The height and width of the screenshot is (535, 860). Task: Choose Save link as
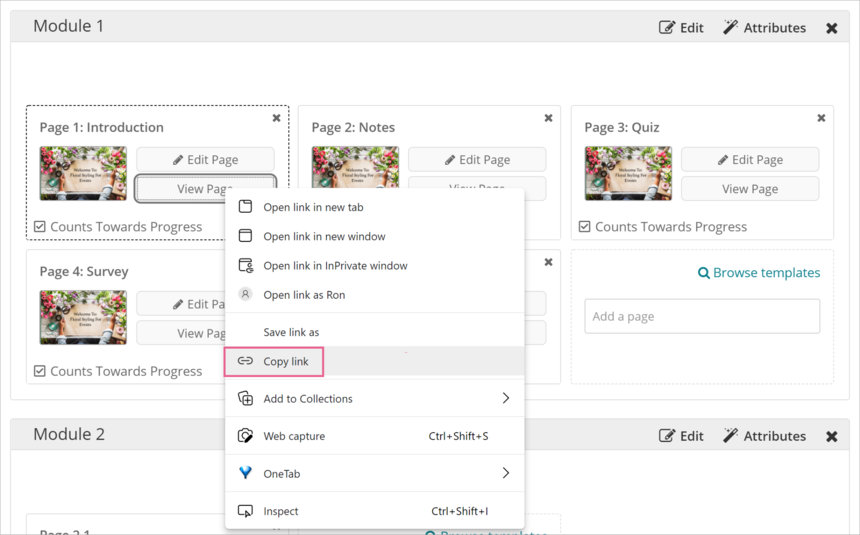click(x=375, y=332)
